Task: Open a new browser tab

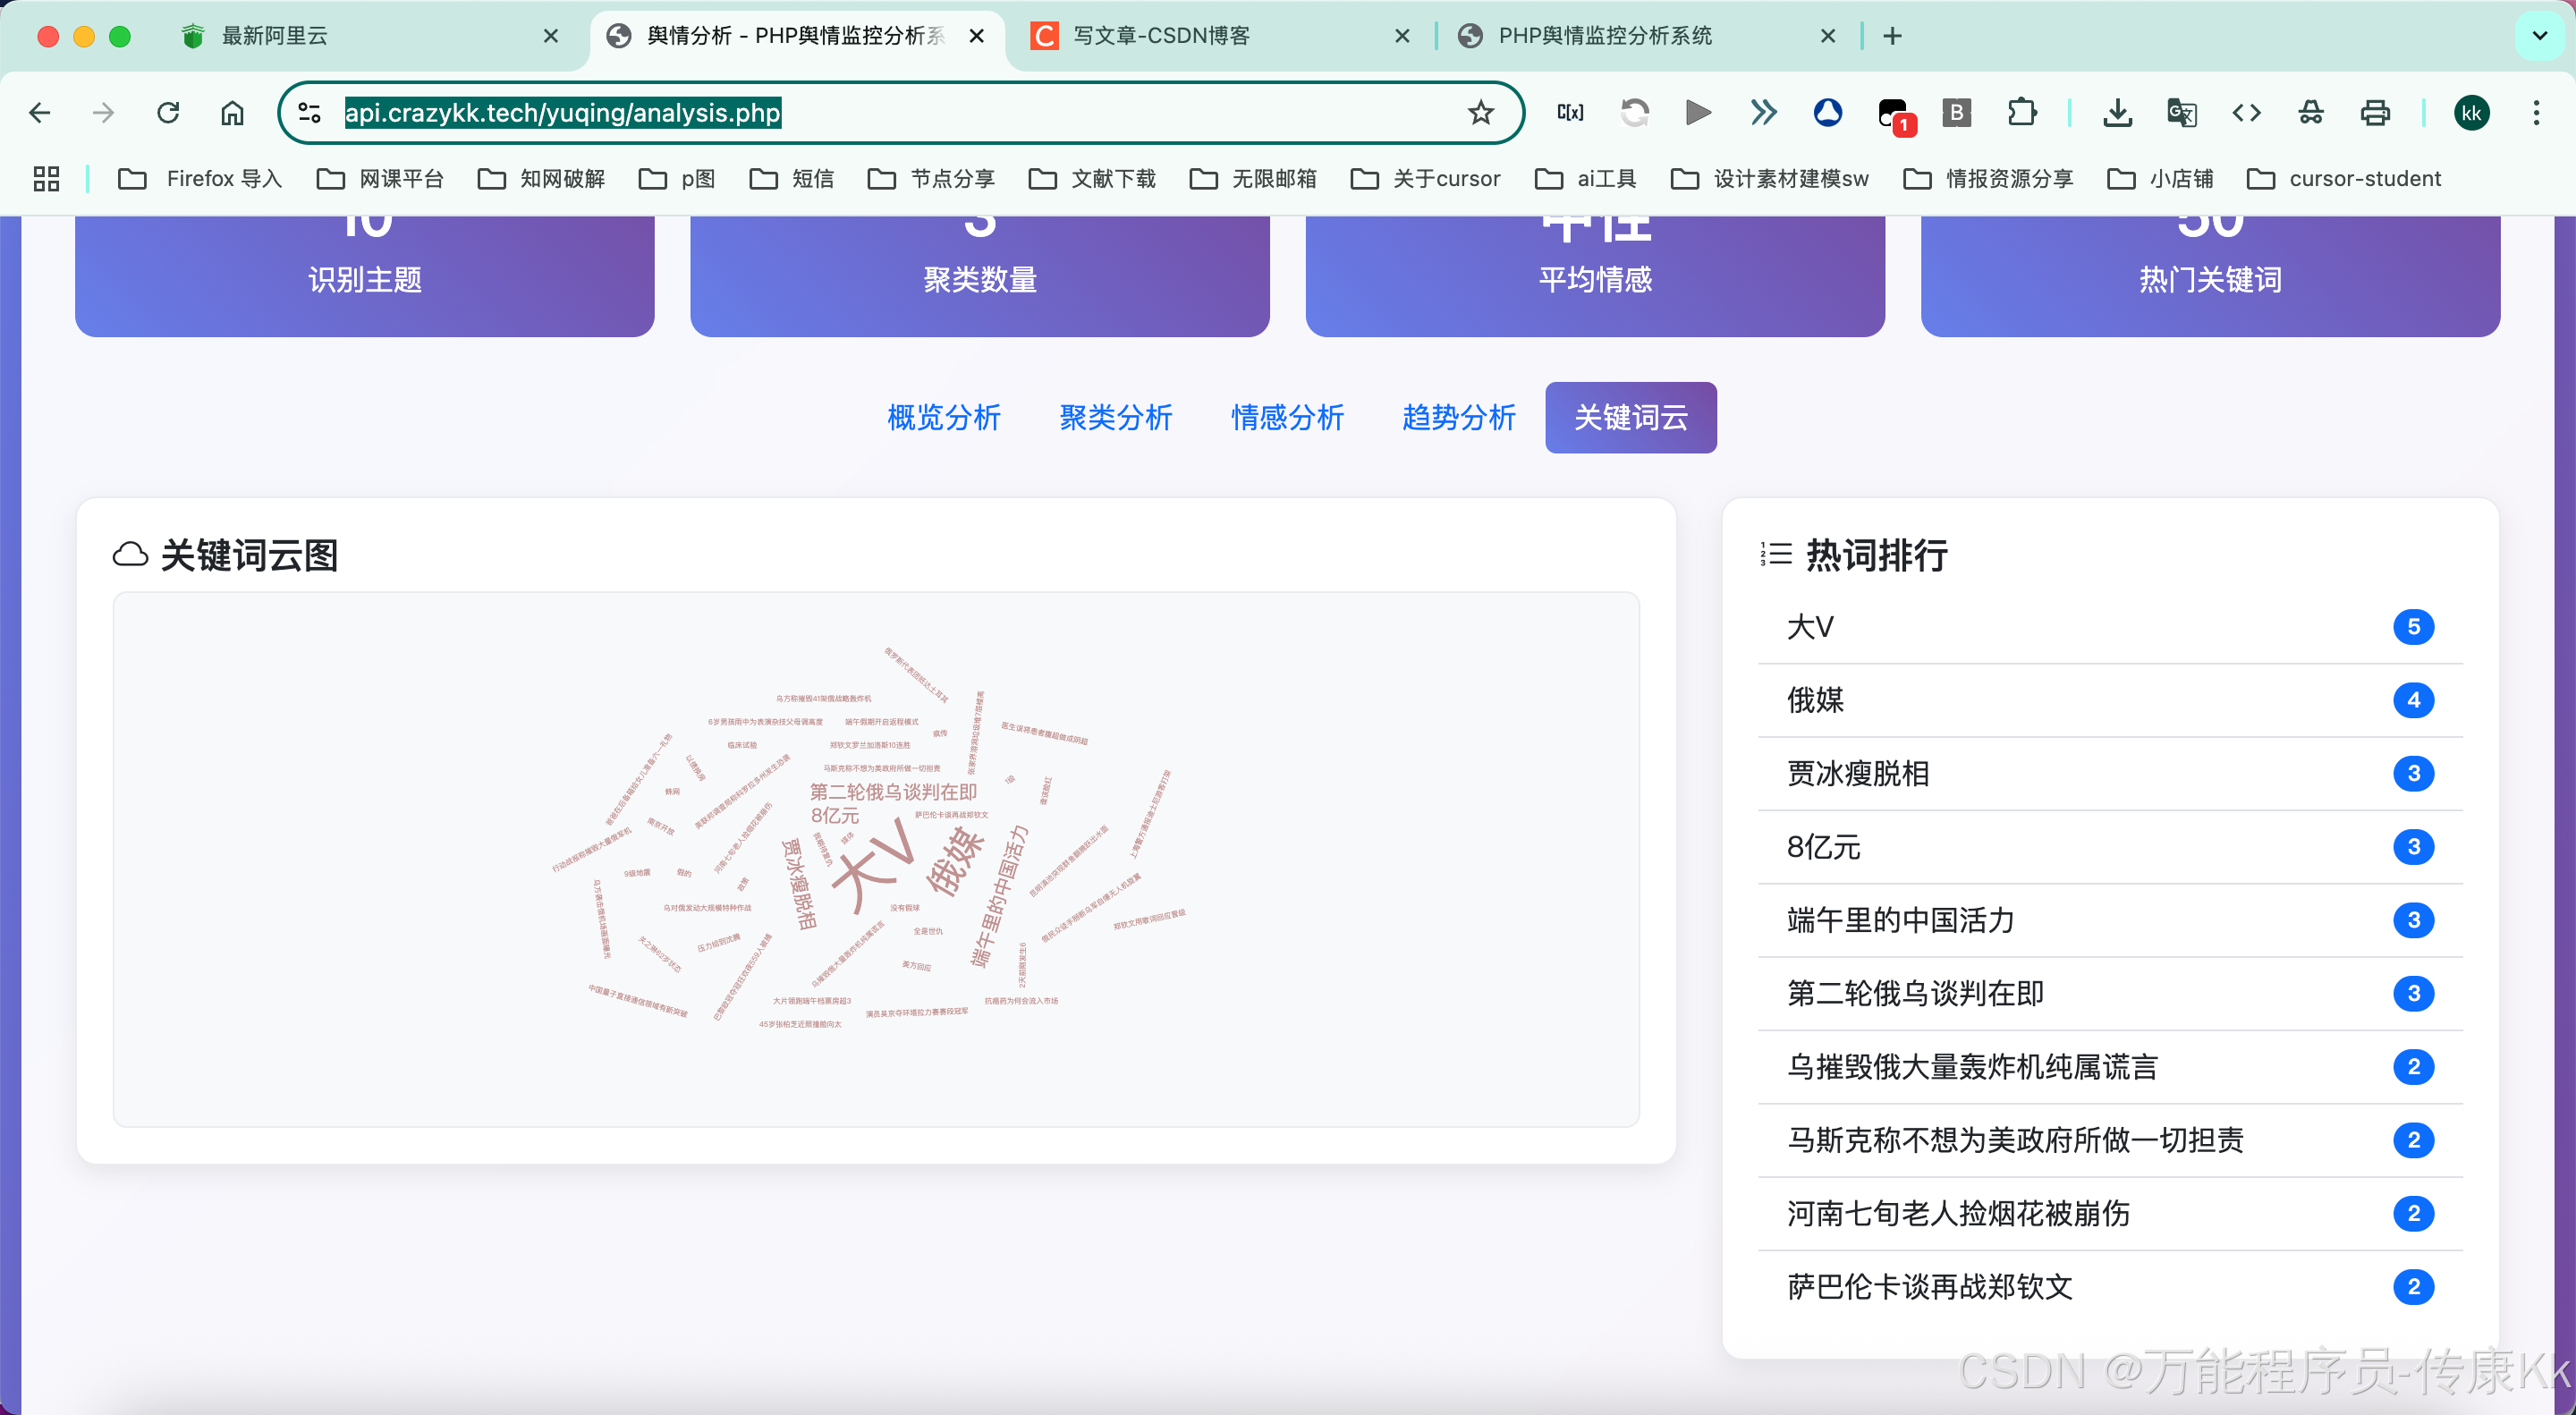Action: click(1892, 36)
